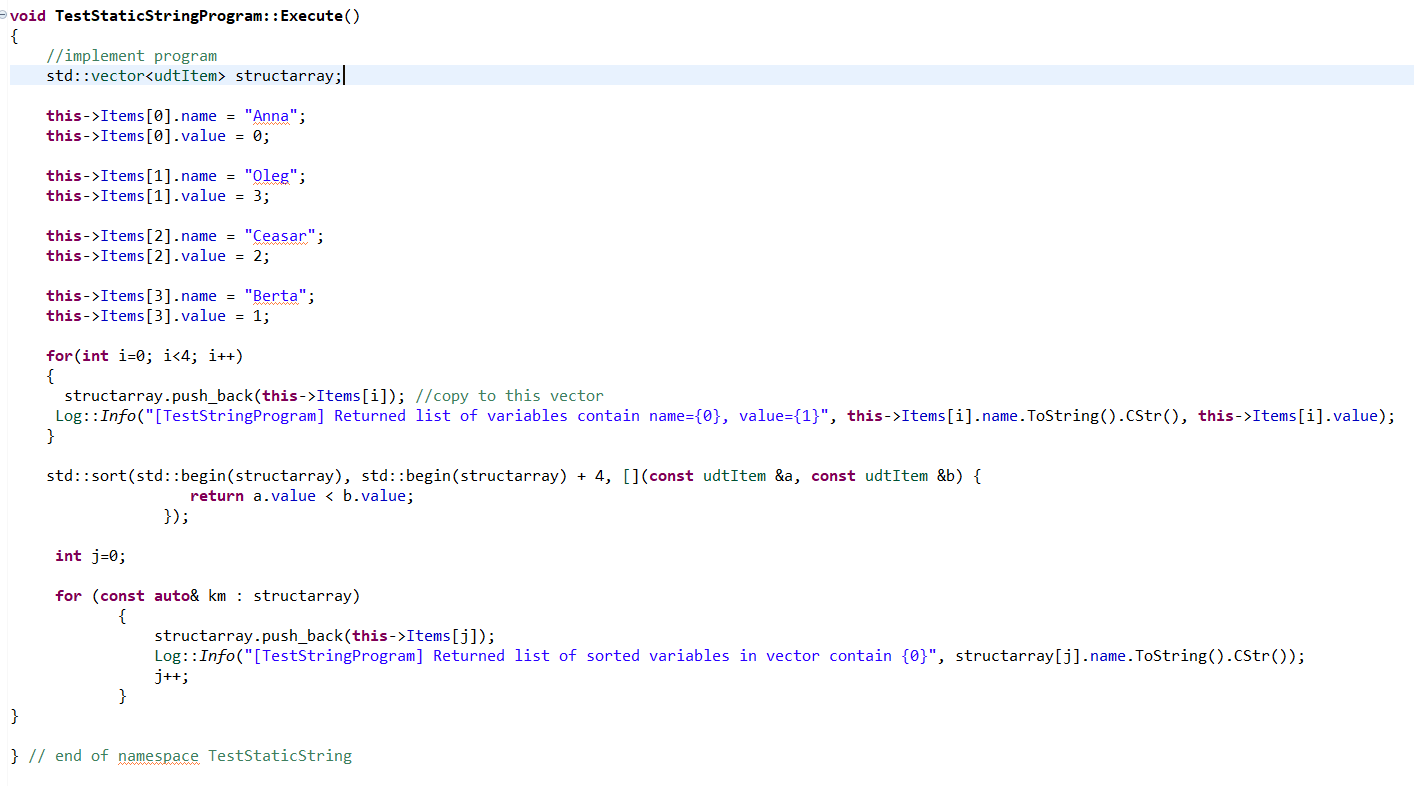Click the "Anna" string literal
Viewport: 1414px width, 786px height.
271,116
